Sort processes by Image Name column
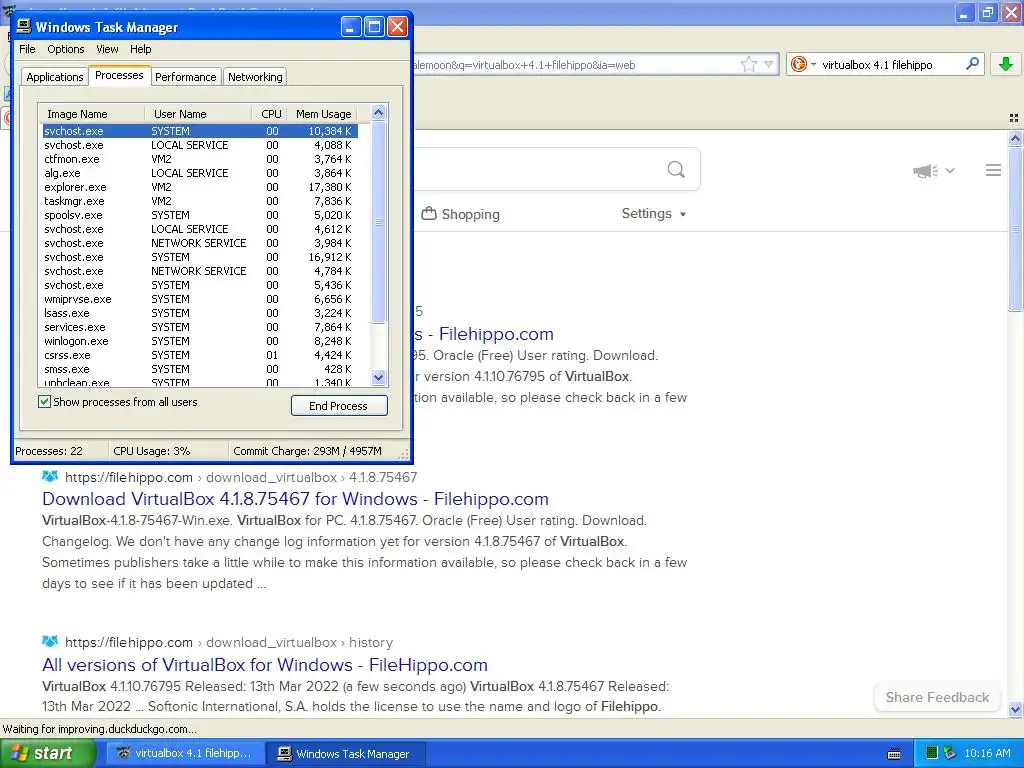This screenshot has width=1024, height=768. pos(91,114)
